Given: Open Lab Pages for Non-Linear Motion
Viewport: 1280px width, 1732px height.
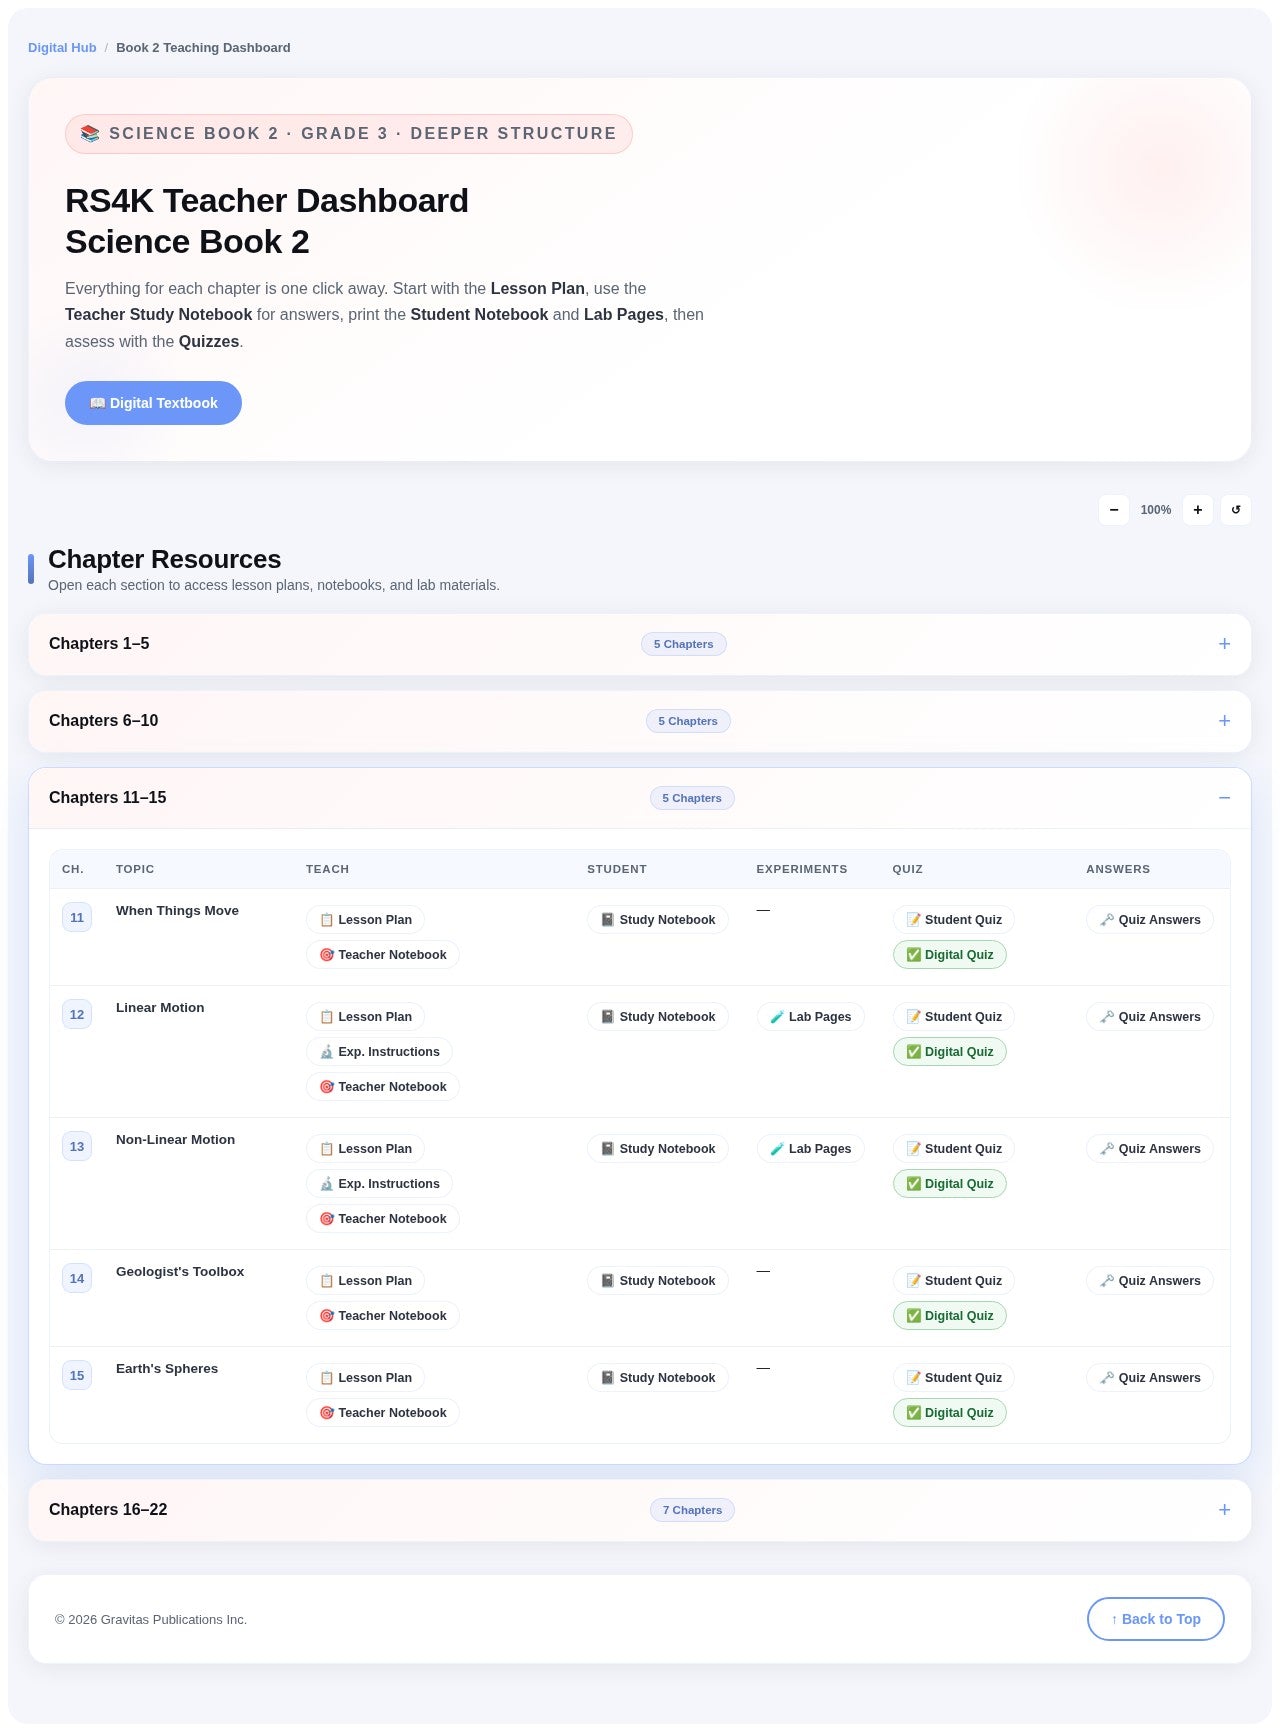Looking at the screenshot, I should (810, 1149).
